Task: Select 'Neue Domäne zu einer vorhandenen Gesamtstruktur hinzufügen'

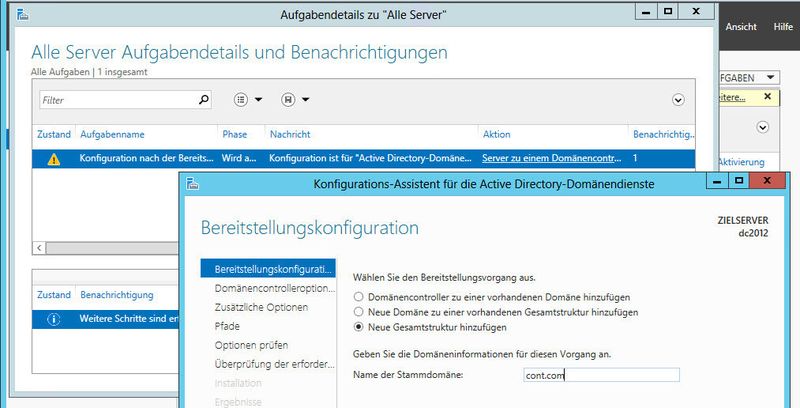Action: (359, 312)
